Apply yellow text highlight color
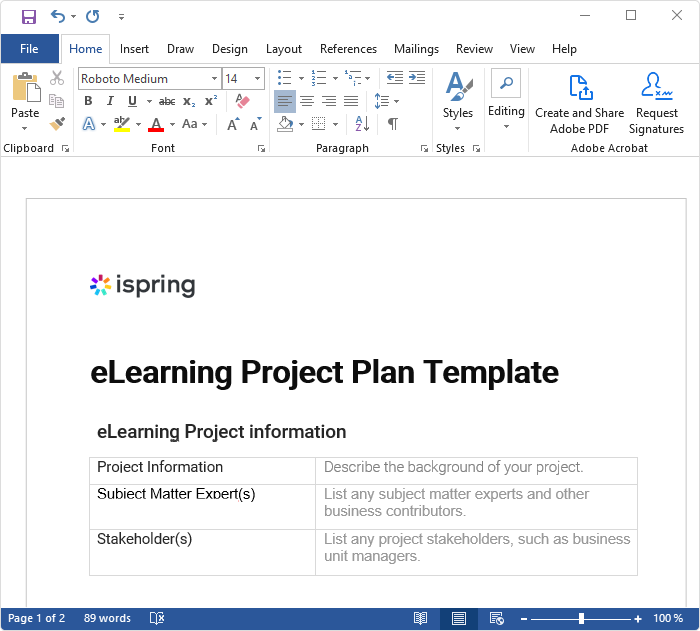Screen dimensions: 700x631 point(121,124)
